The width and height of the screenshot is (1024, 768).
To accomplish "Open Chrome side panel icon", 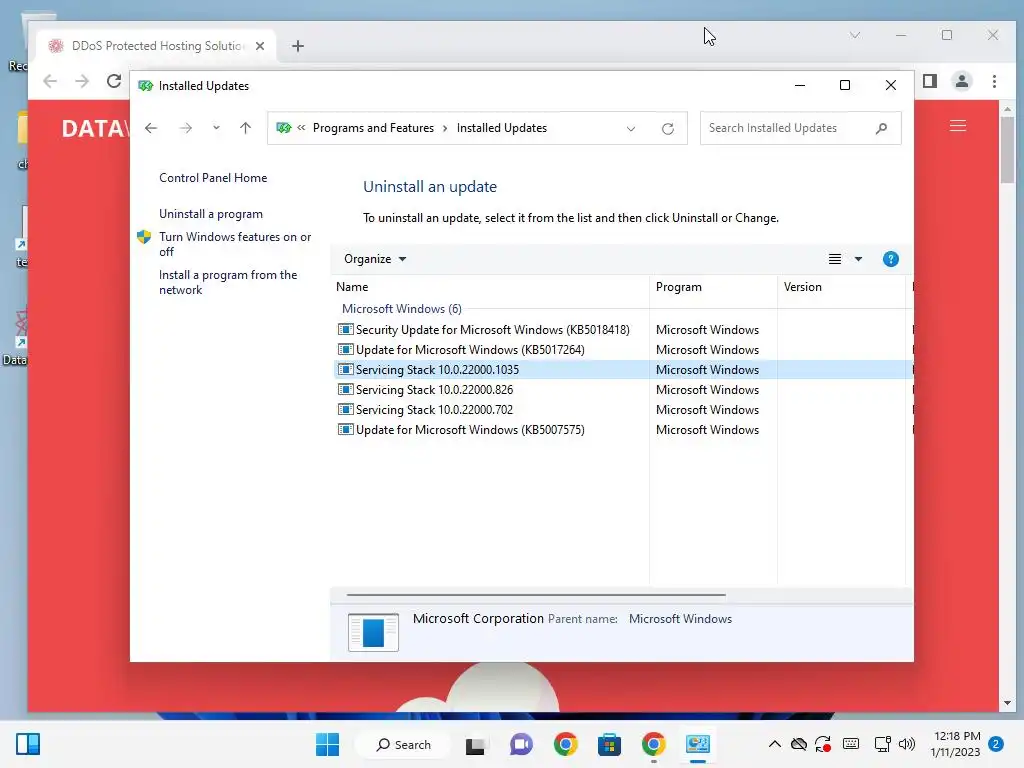I will tap(930, 81).
